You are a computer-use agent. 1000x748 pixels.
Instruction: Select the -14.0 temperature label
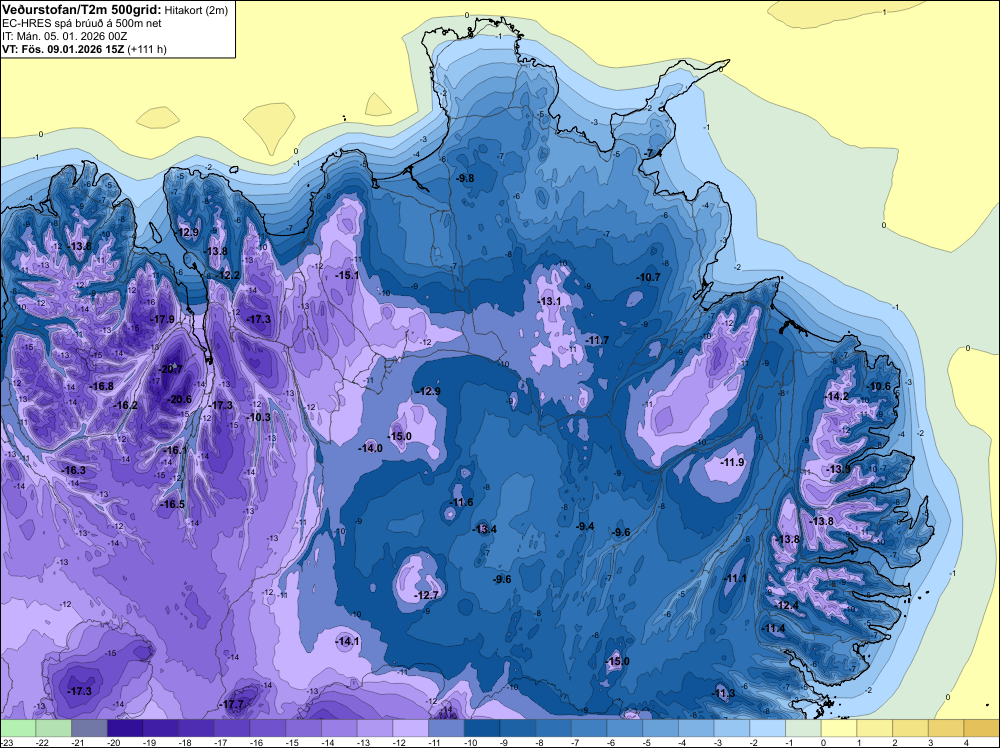tap(371, 448)
